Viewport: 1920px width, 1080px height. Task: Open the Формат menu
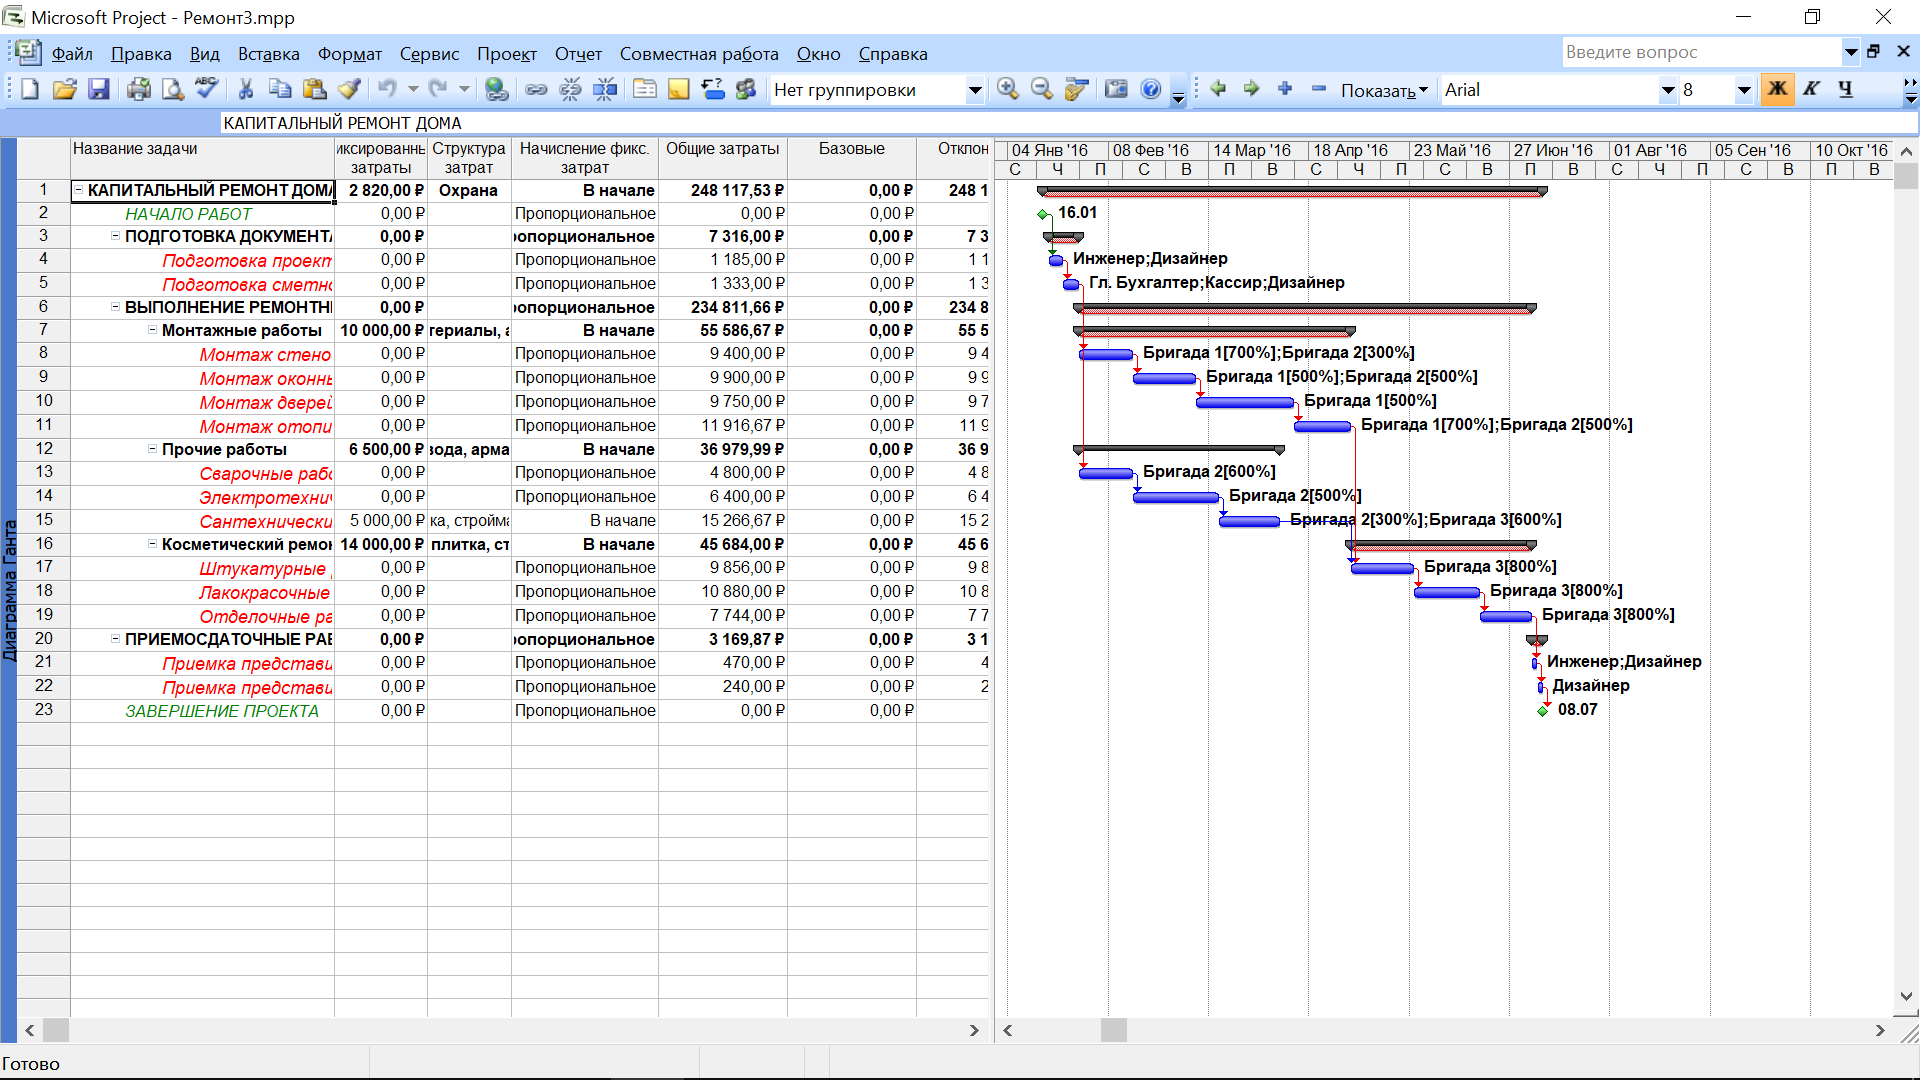[x=349, y=54]
